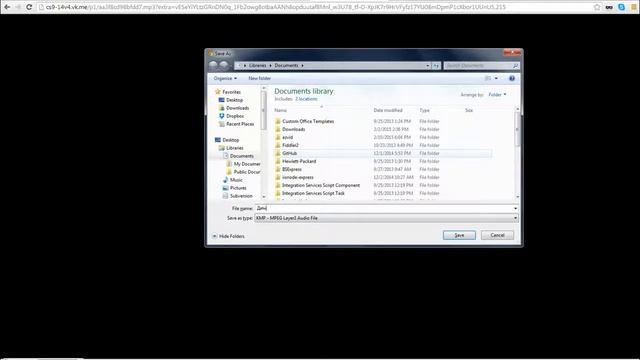Open the Organize menu
Screen dimensions: 640x360
pyautogui.click(x=225, y=78)
